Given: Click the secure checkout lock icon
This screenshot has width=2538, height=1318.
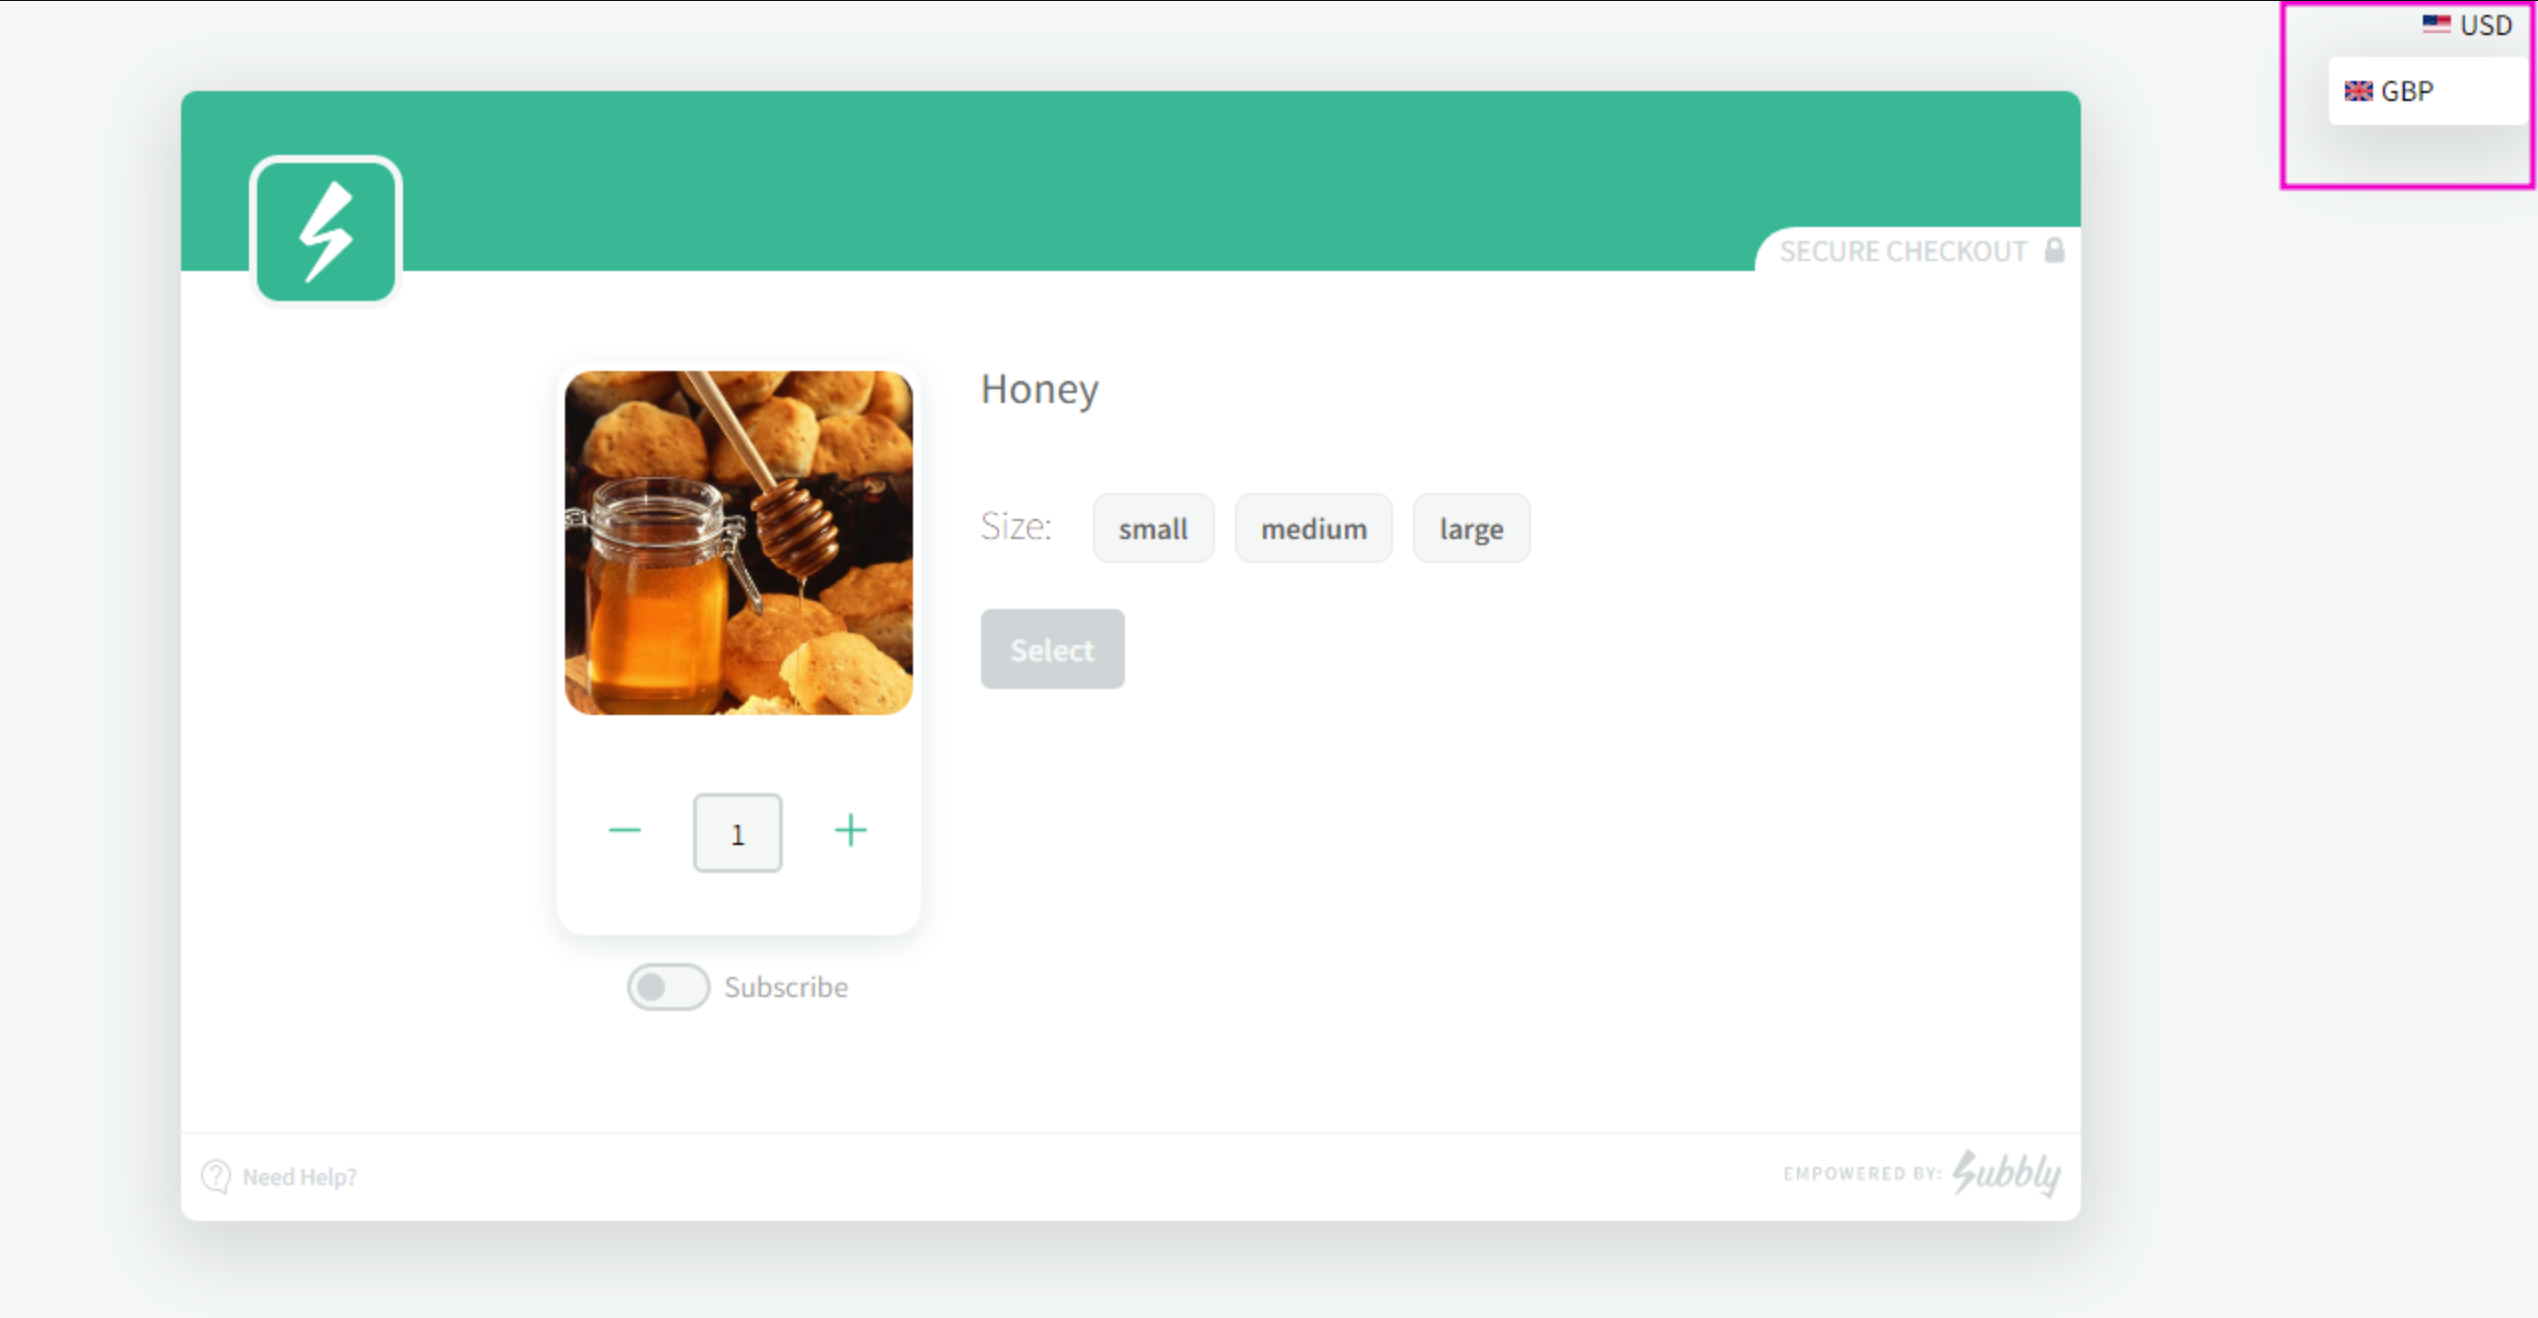Looking at the screenshot, I should [2054, 250].
